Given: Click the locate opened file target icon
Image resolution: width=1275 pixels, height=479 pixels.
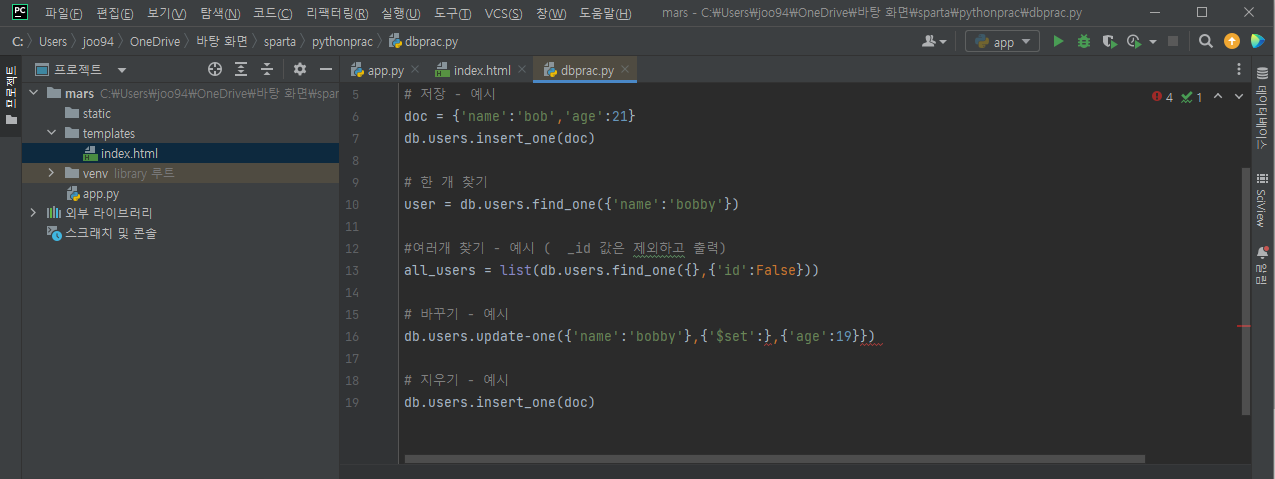Looking at the screenshot, I should click(214, 70).
